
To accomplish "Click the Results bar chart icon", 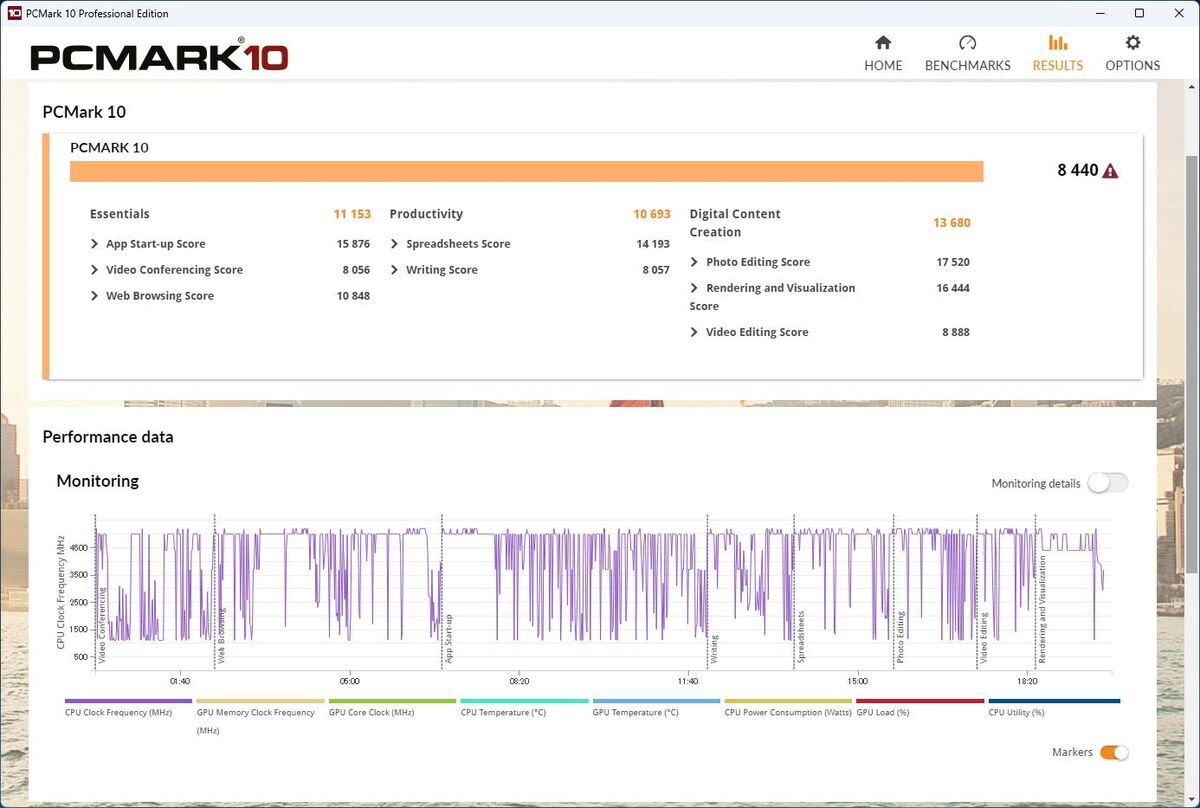I will tap(1057, 43).
